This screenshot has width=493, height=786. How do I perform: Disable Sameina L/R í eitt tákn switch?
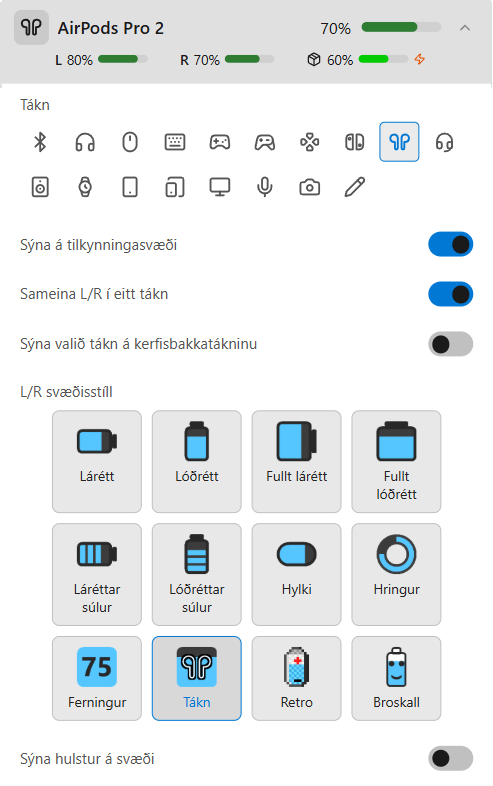pos(450,294)
